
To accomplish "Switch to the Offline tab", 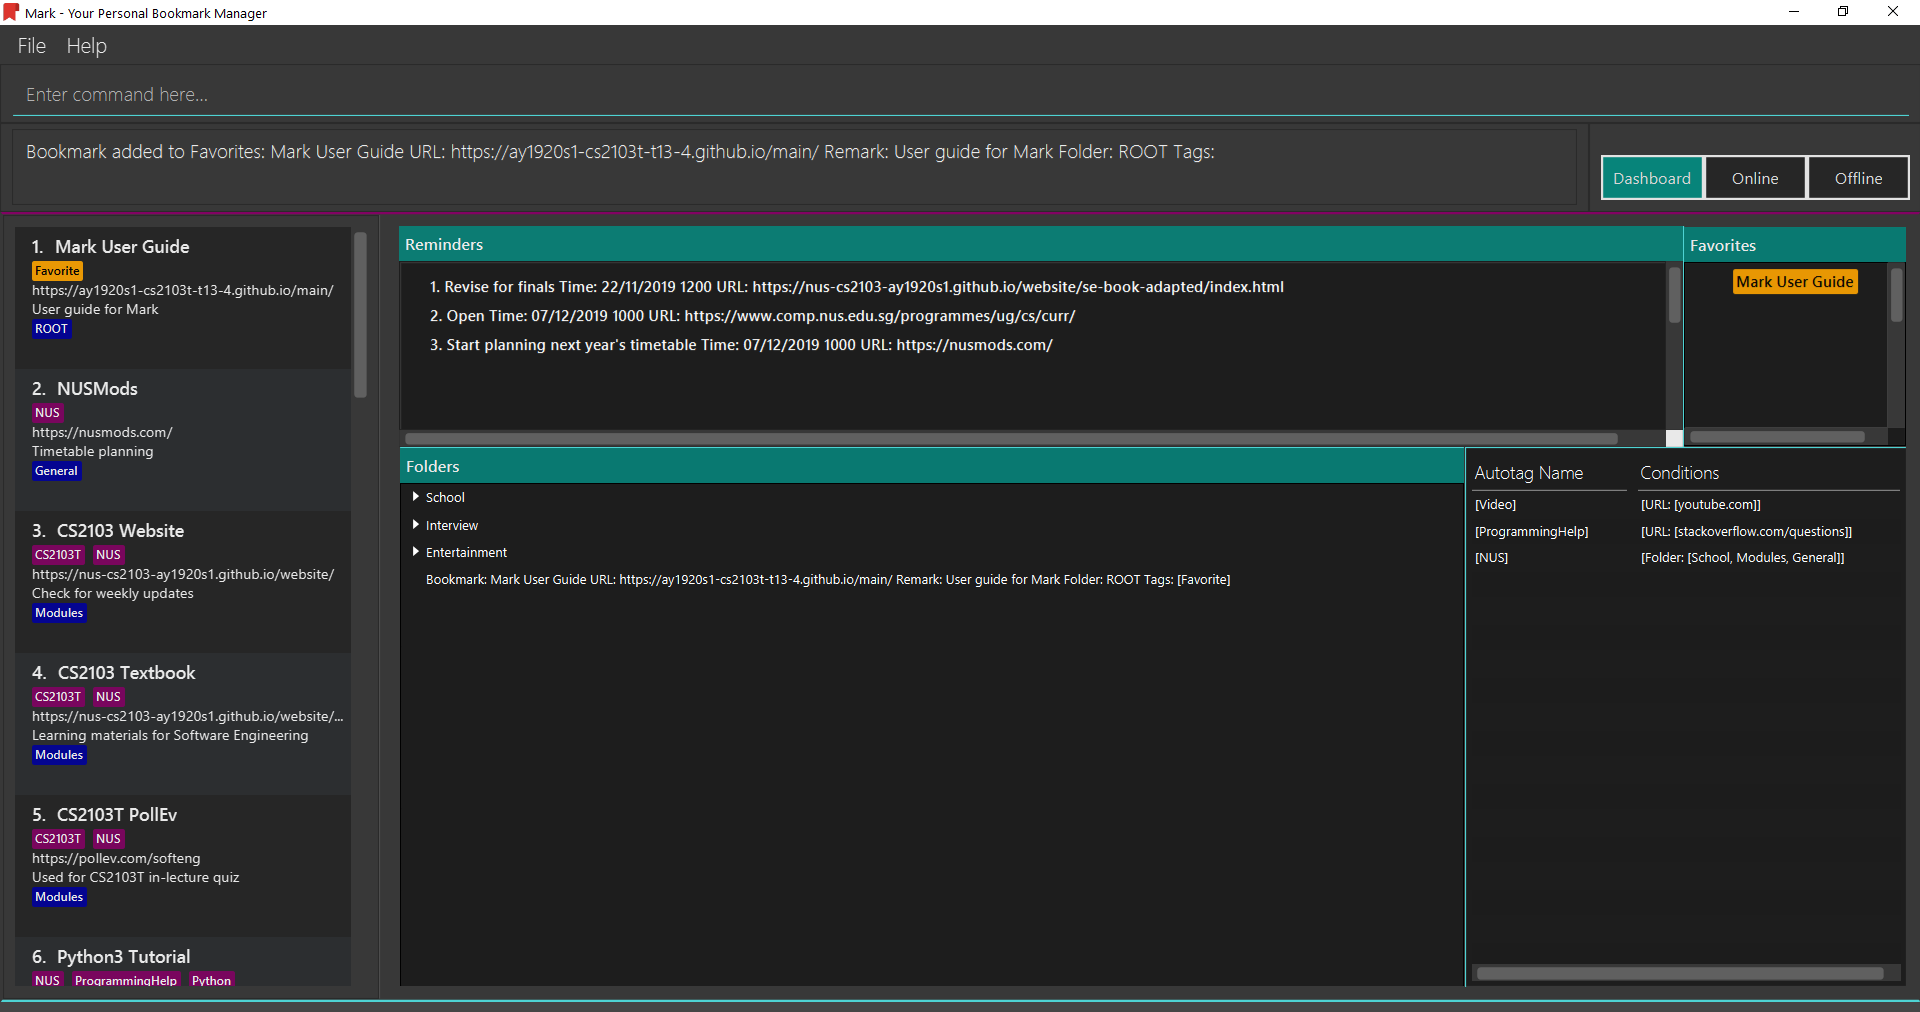I will coord(1858,178).
